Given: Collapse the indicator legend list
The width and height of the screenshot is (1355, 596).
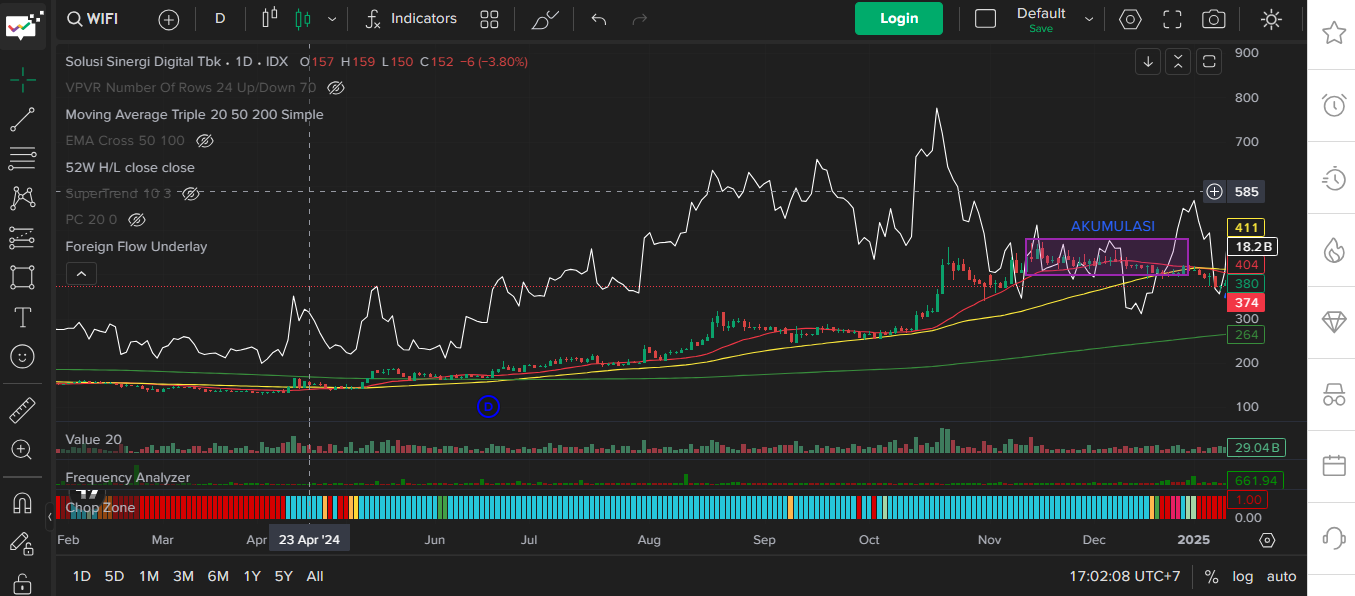Looking at the screenshot, I should pos(81,273).
